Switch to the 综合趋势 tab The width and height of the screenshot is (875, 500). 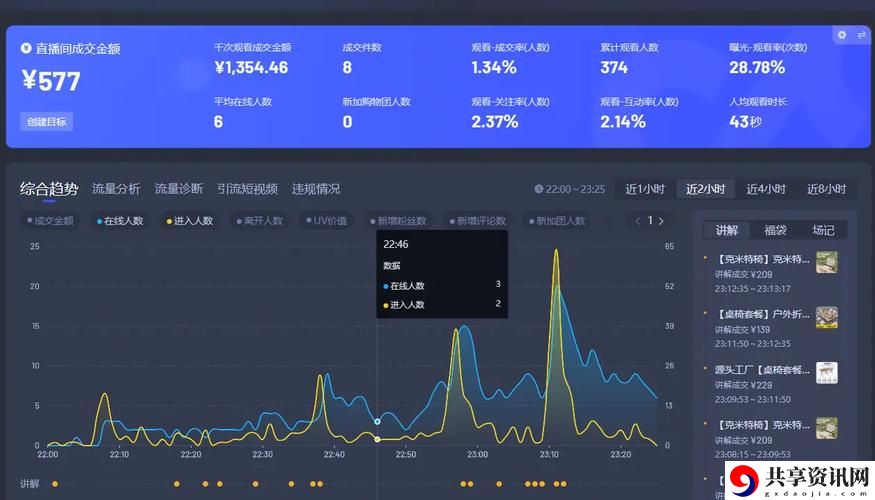coord(49,189)
